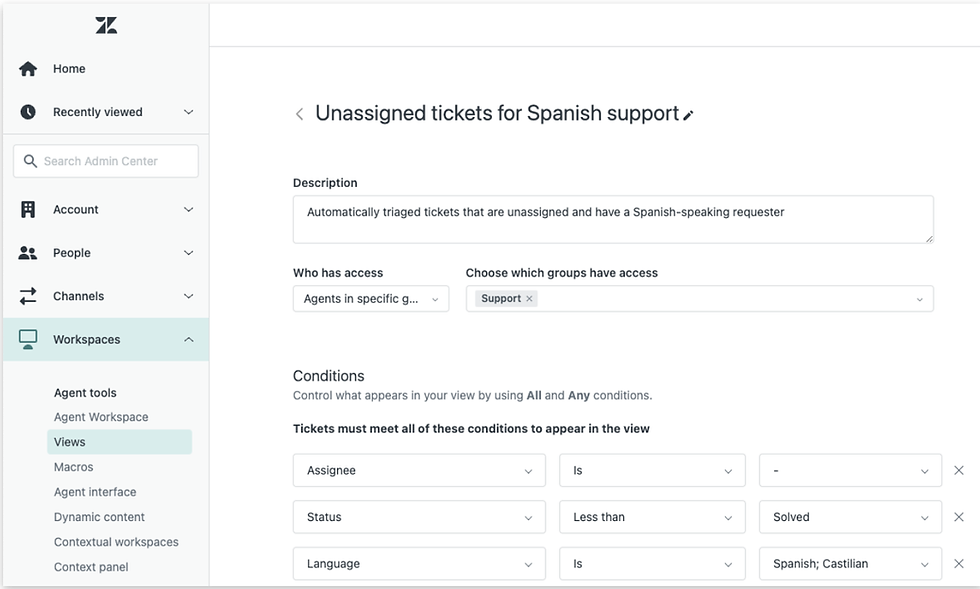Click the People icon in the sidebar
Screen dimensions: 980x589
click(28, 252)
